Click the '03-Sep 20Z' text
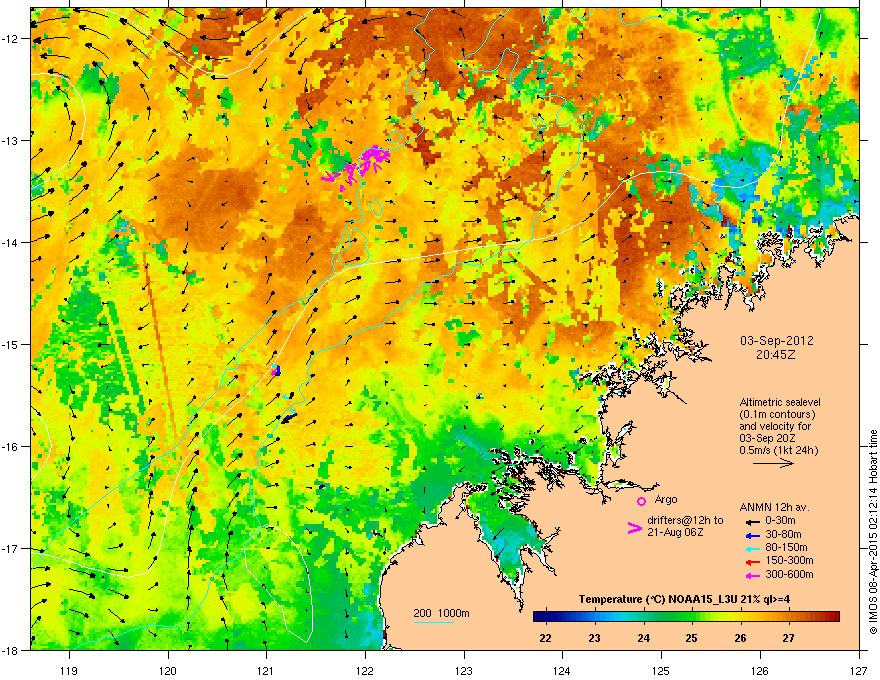880x680 pixels. coord(767,438)
